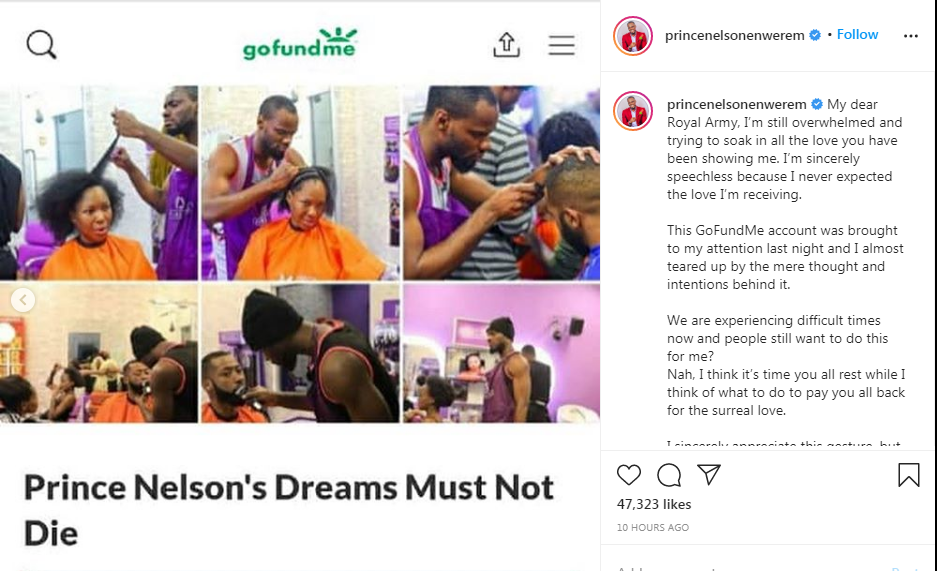View the 47,323 likes list
This screenshot has height=571, width=937.
click(x=654, y=504)
